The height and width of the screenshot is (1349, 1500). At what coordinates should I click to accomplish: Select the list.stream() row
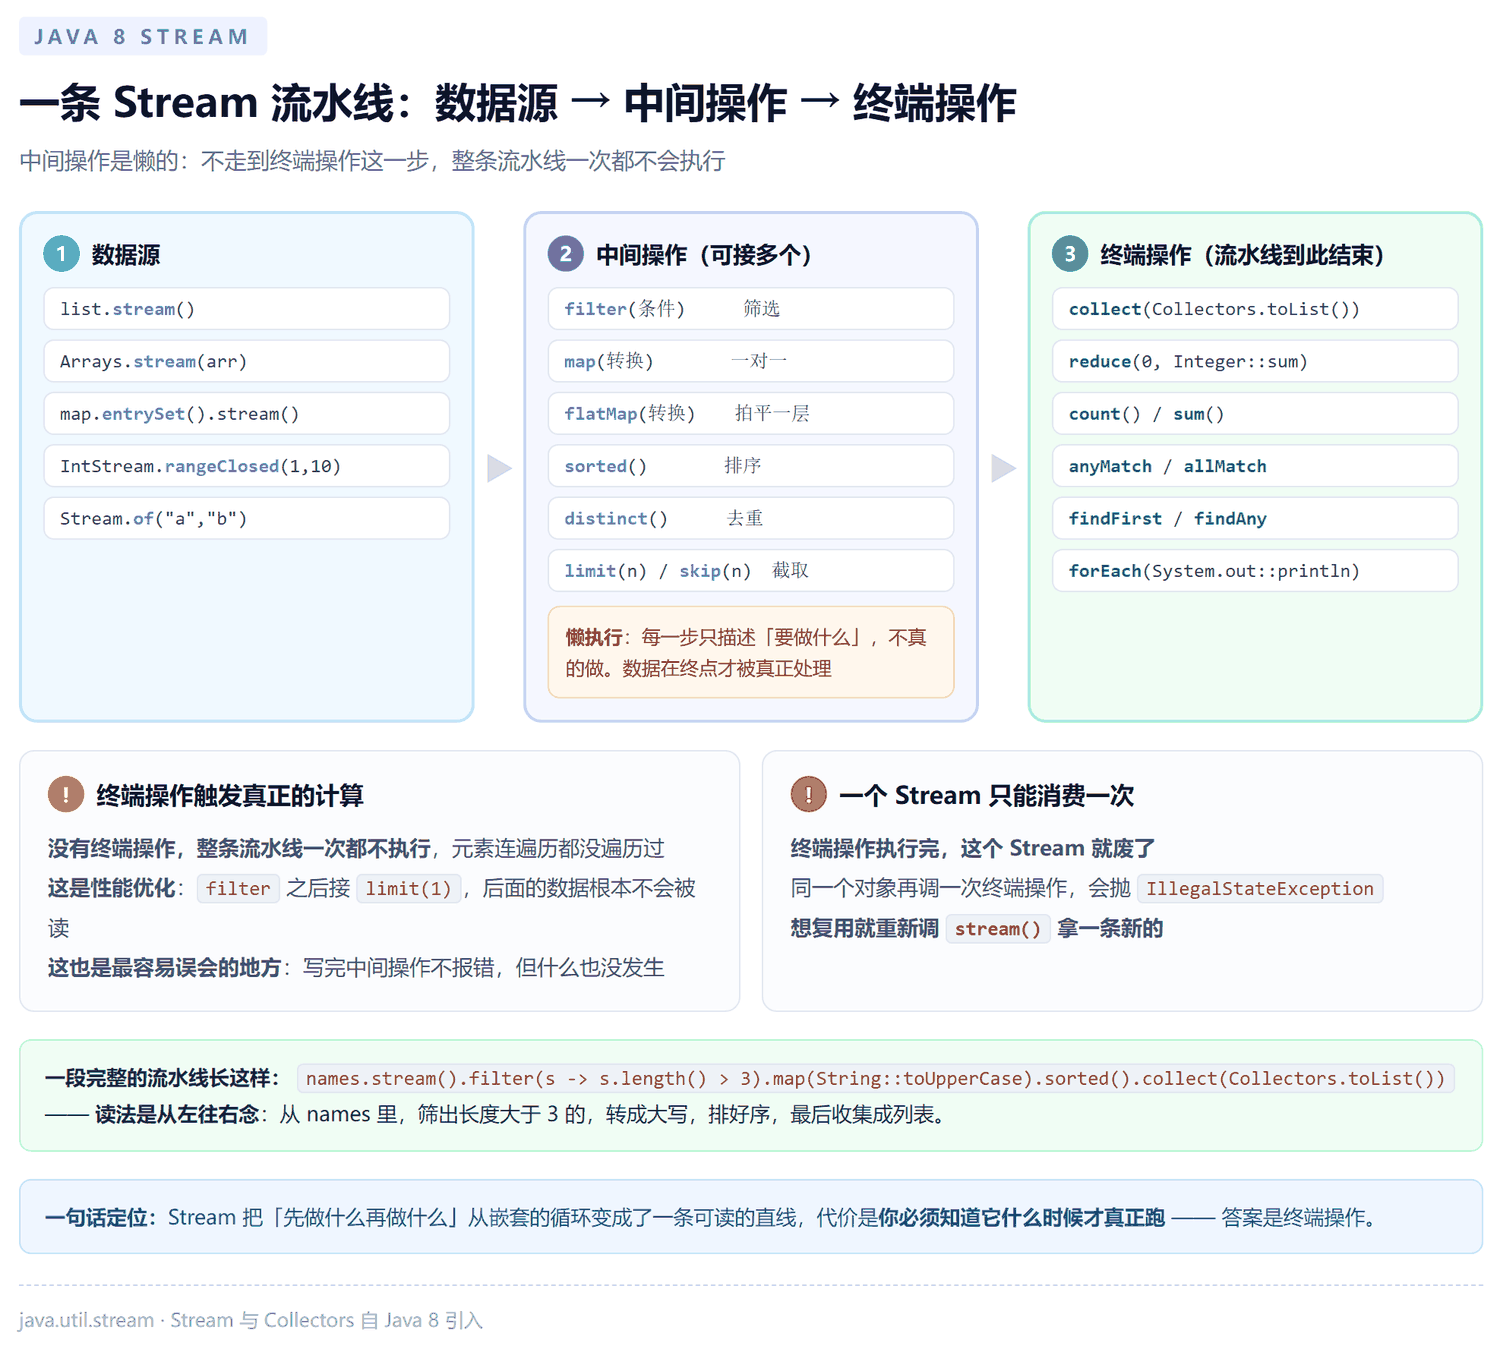[247, 309]
